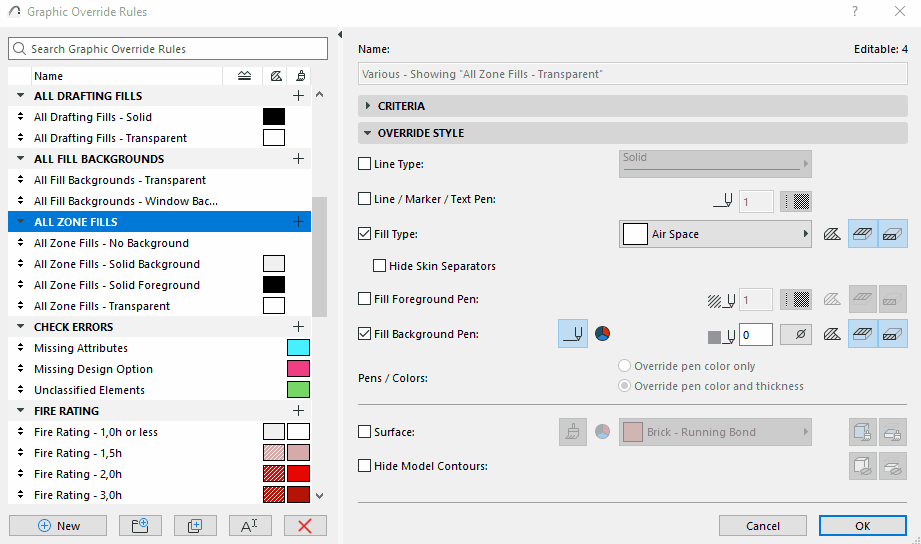Click the Duplicate rule icon button
Screen dimensions: 921x544
[195, 526]
